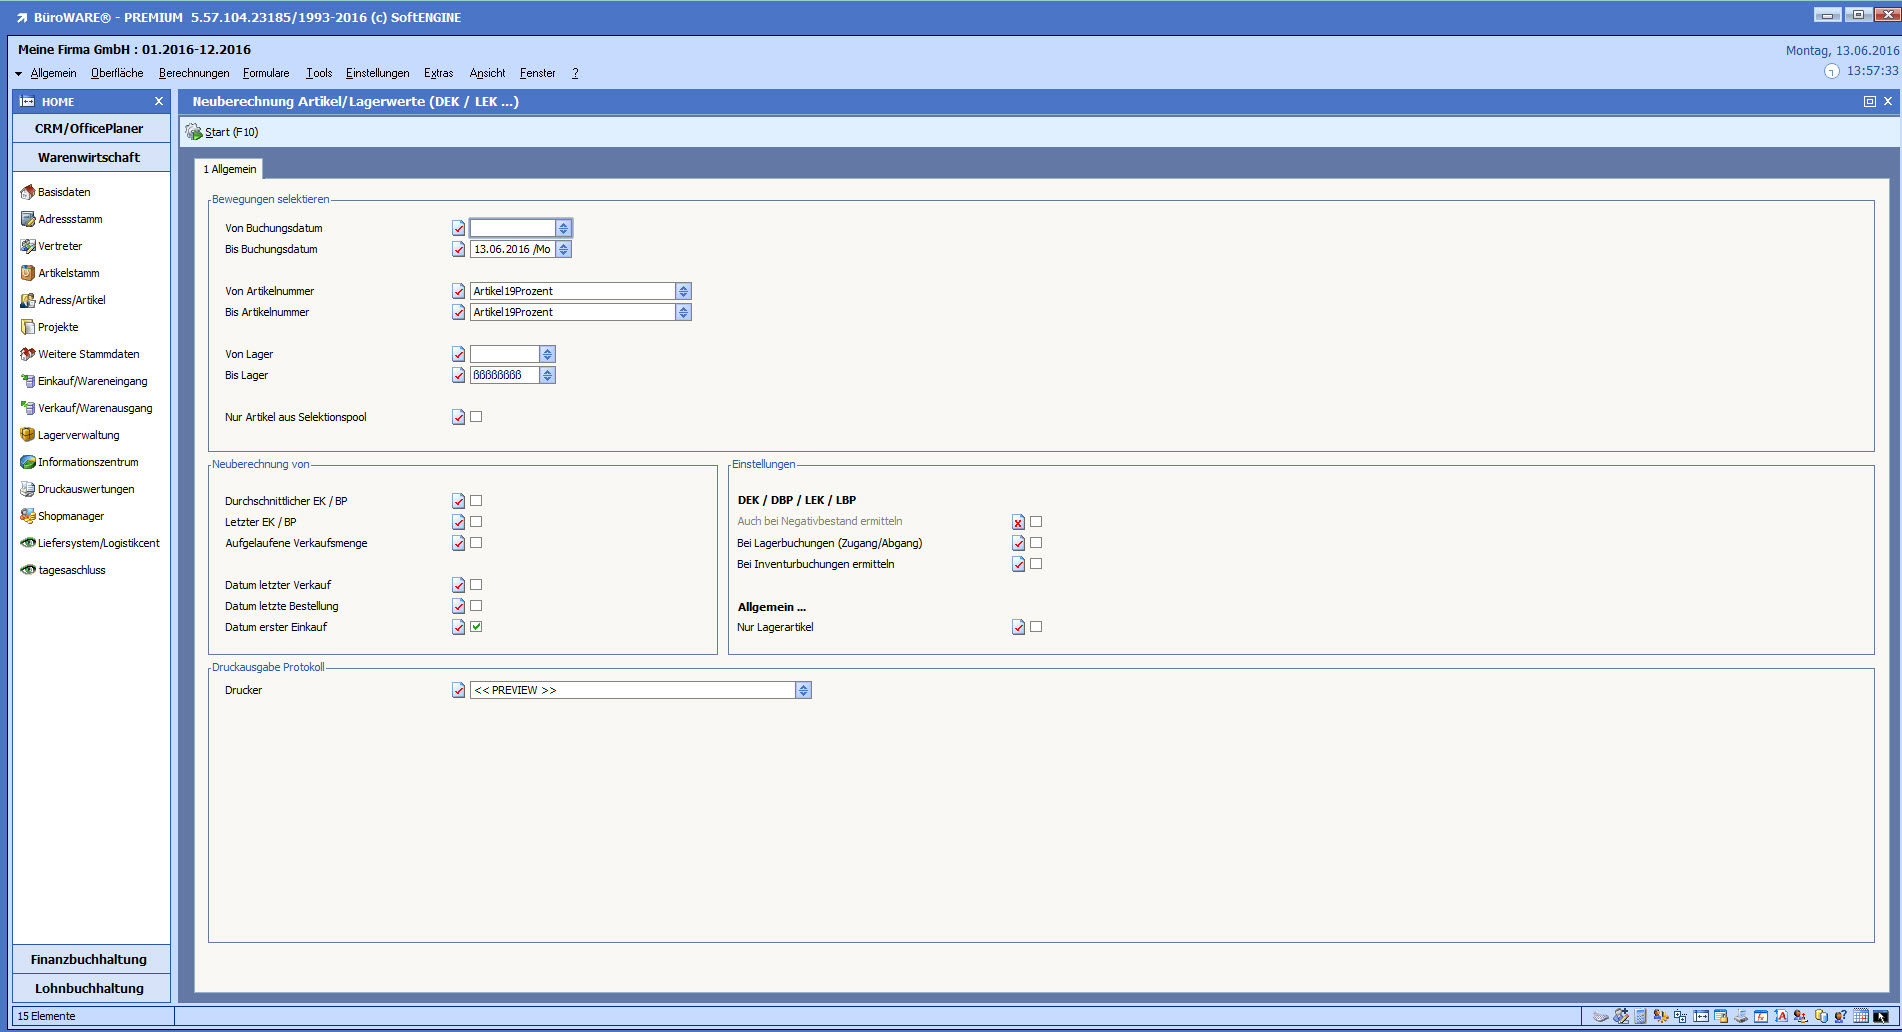
Task: Open the Artikelstamm module icon
Action: [28, 273]
